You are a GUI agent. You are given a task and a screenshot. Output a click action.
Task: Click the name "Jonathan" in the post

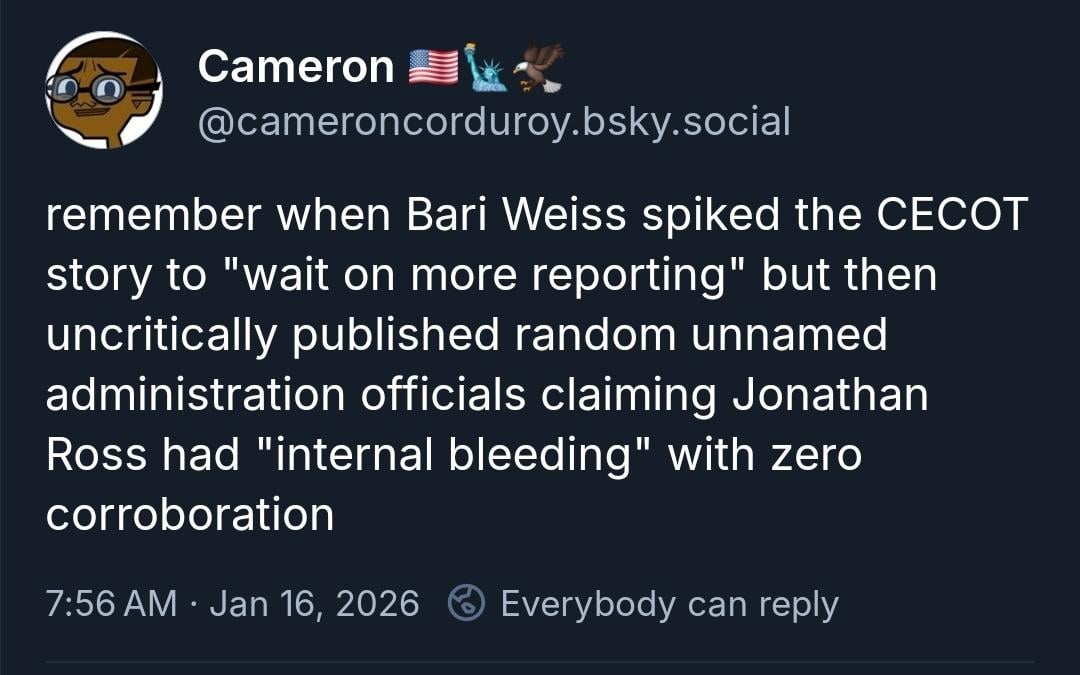(830, 395)
